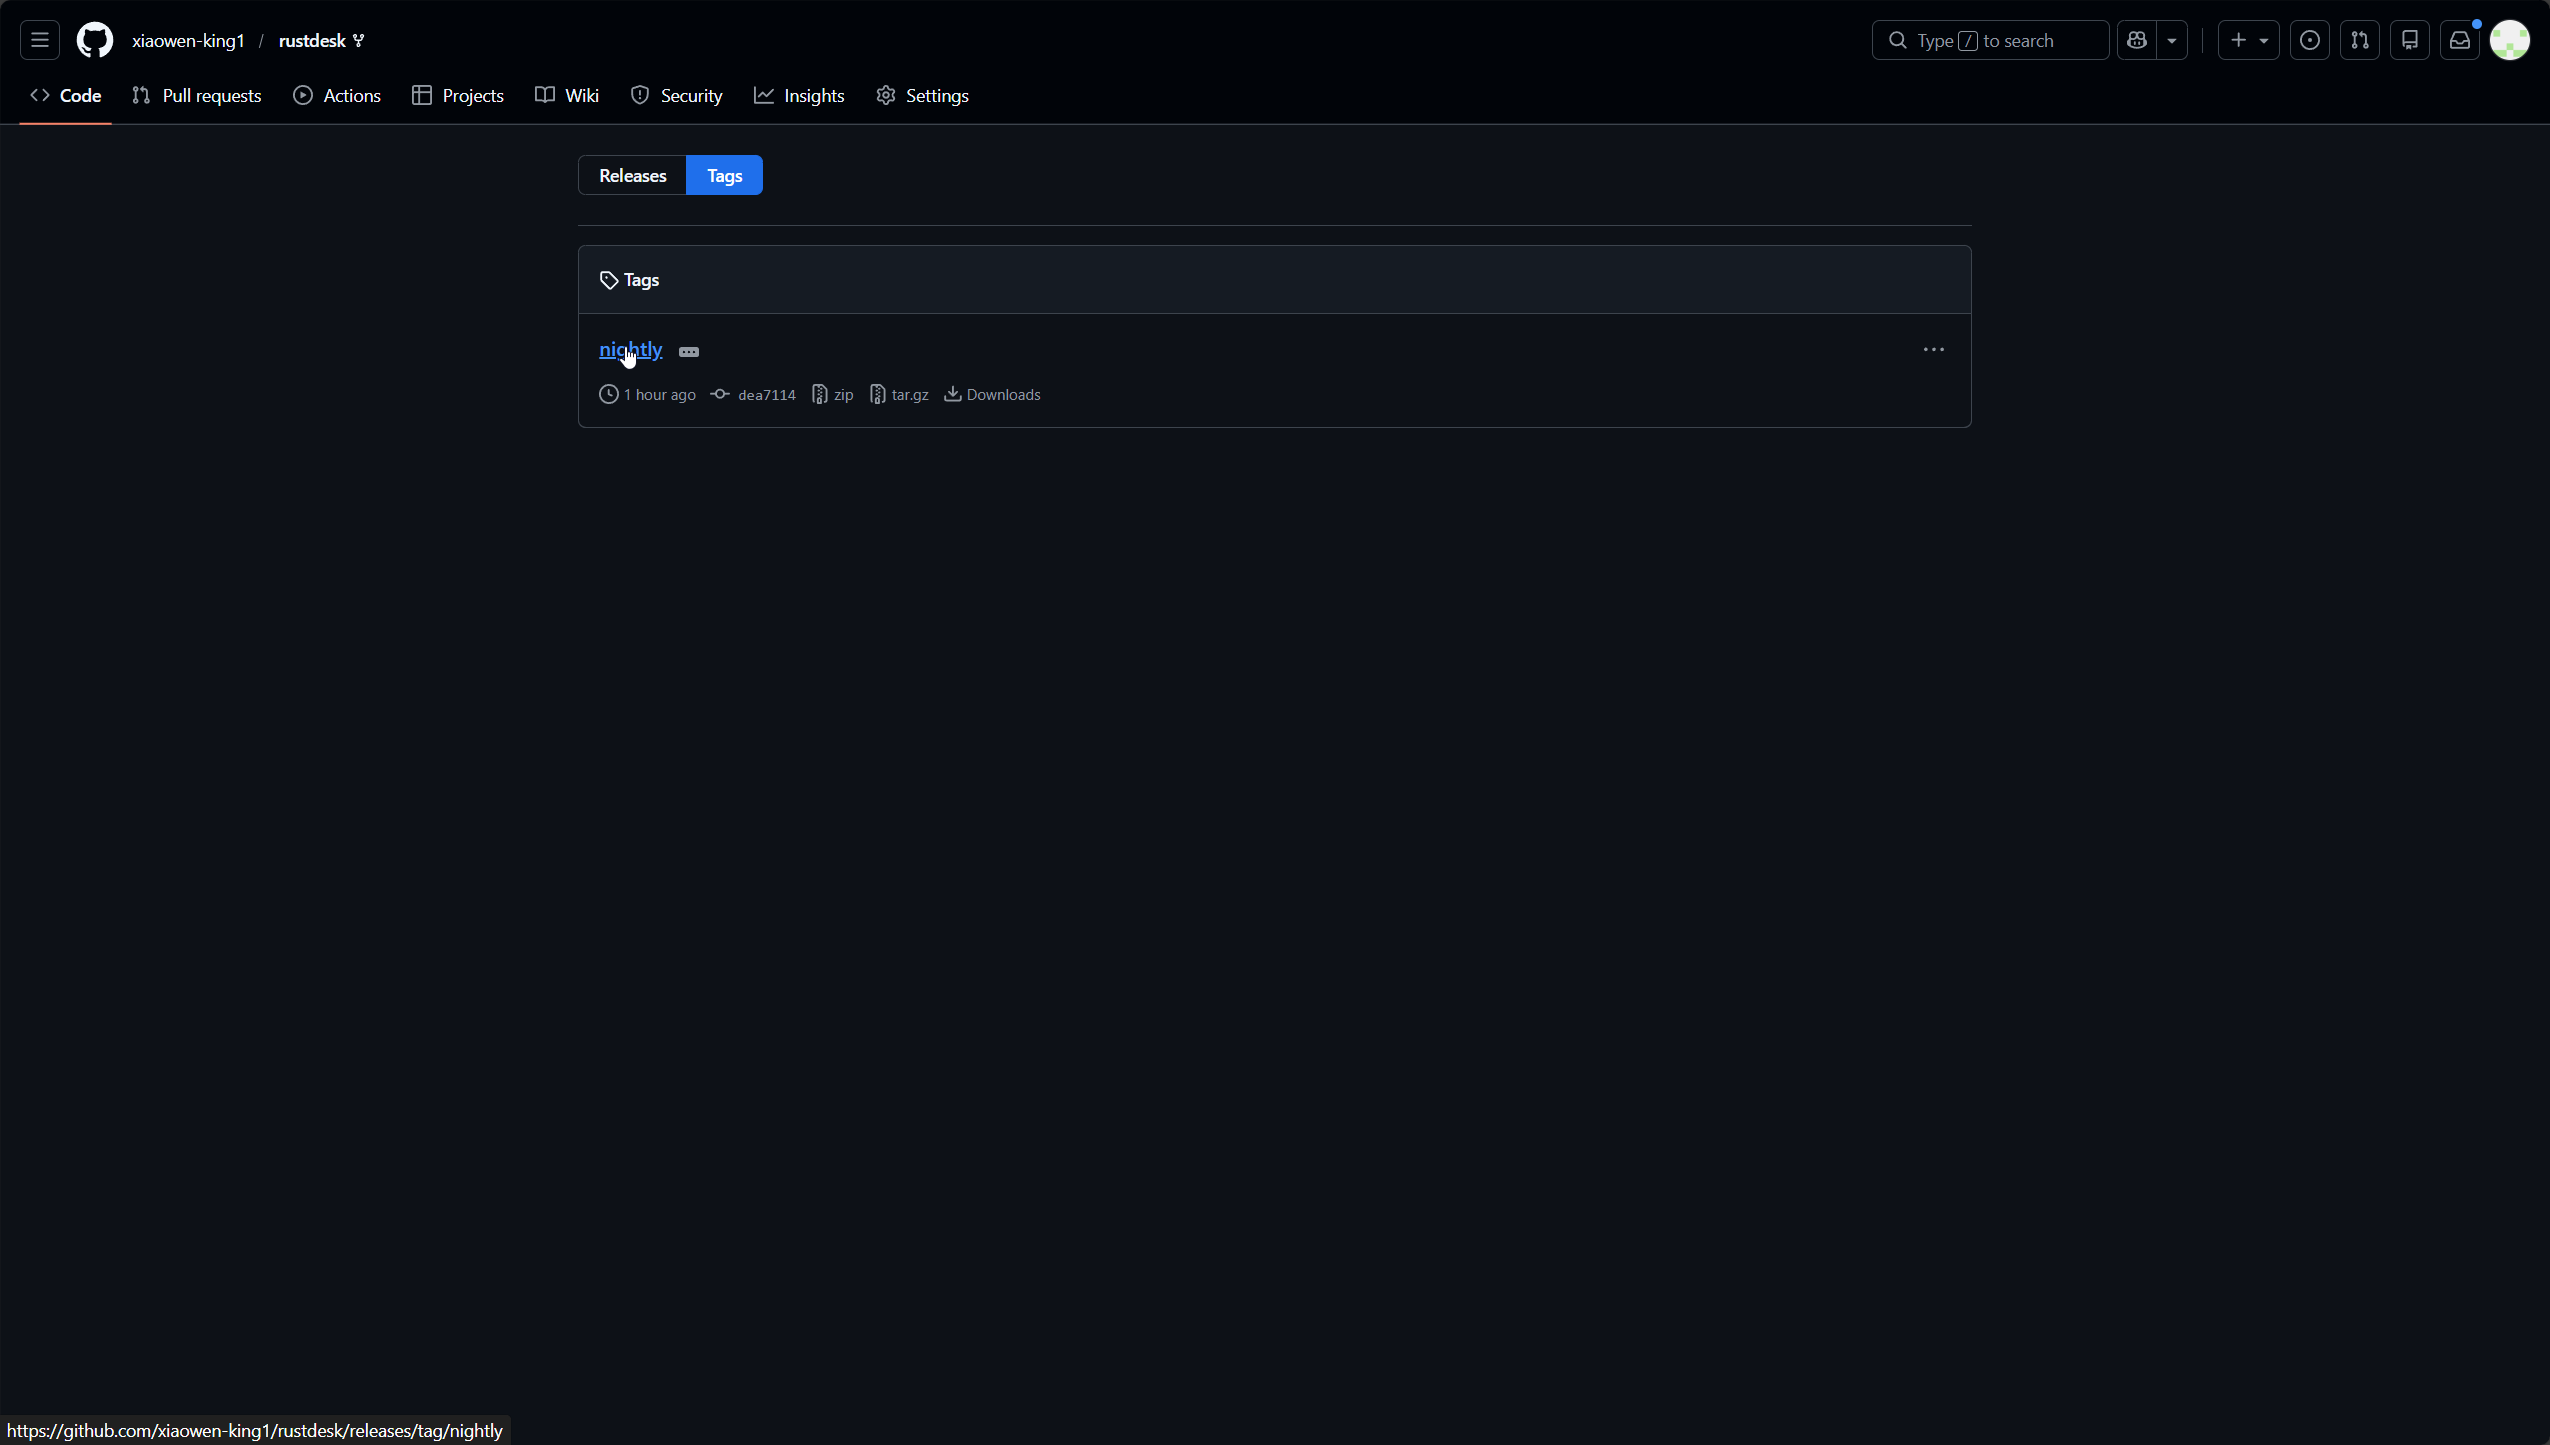Select the Tags view button
Image resolution: width=2550 pixels, height=1445 pixels.
[x=724, y=175]
